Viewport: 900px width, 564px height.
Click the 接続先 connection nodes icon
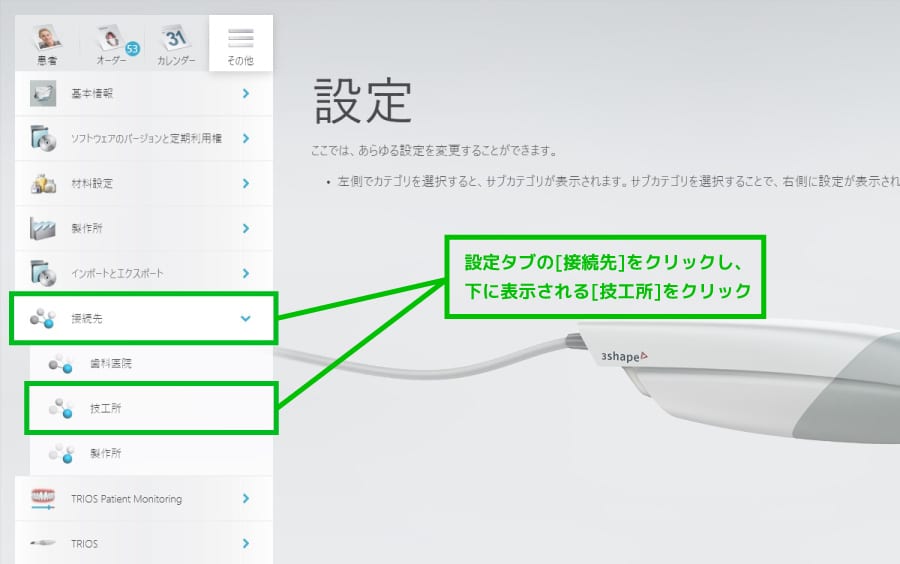43,318
